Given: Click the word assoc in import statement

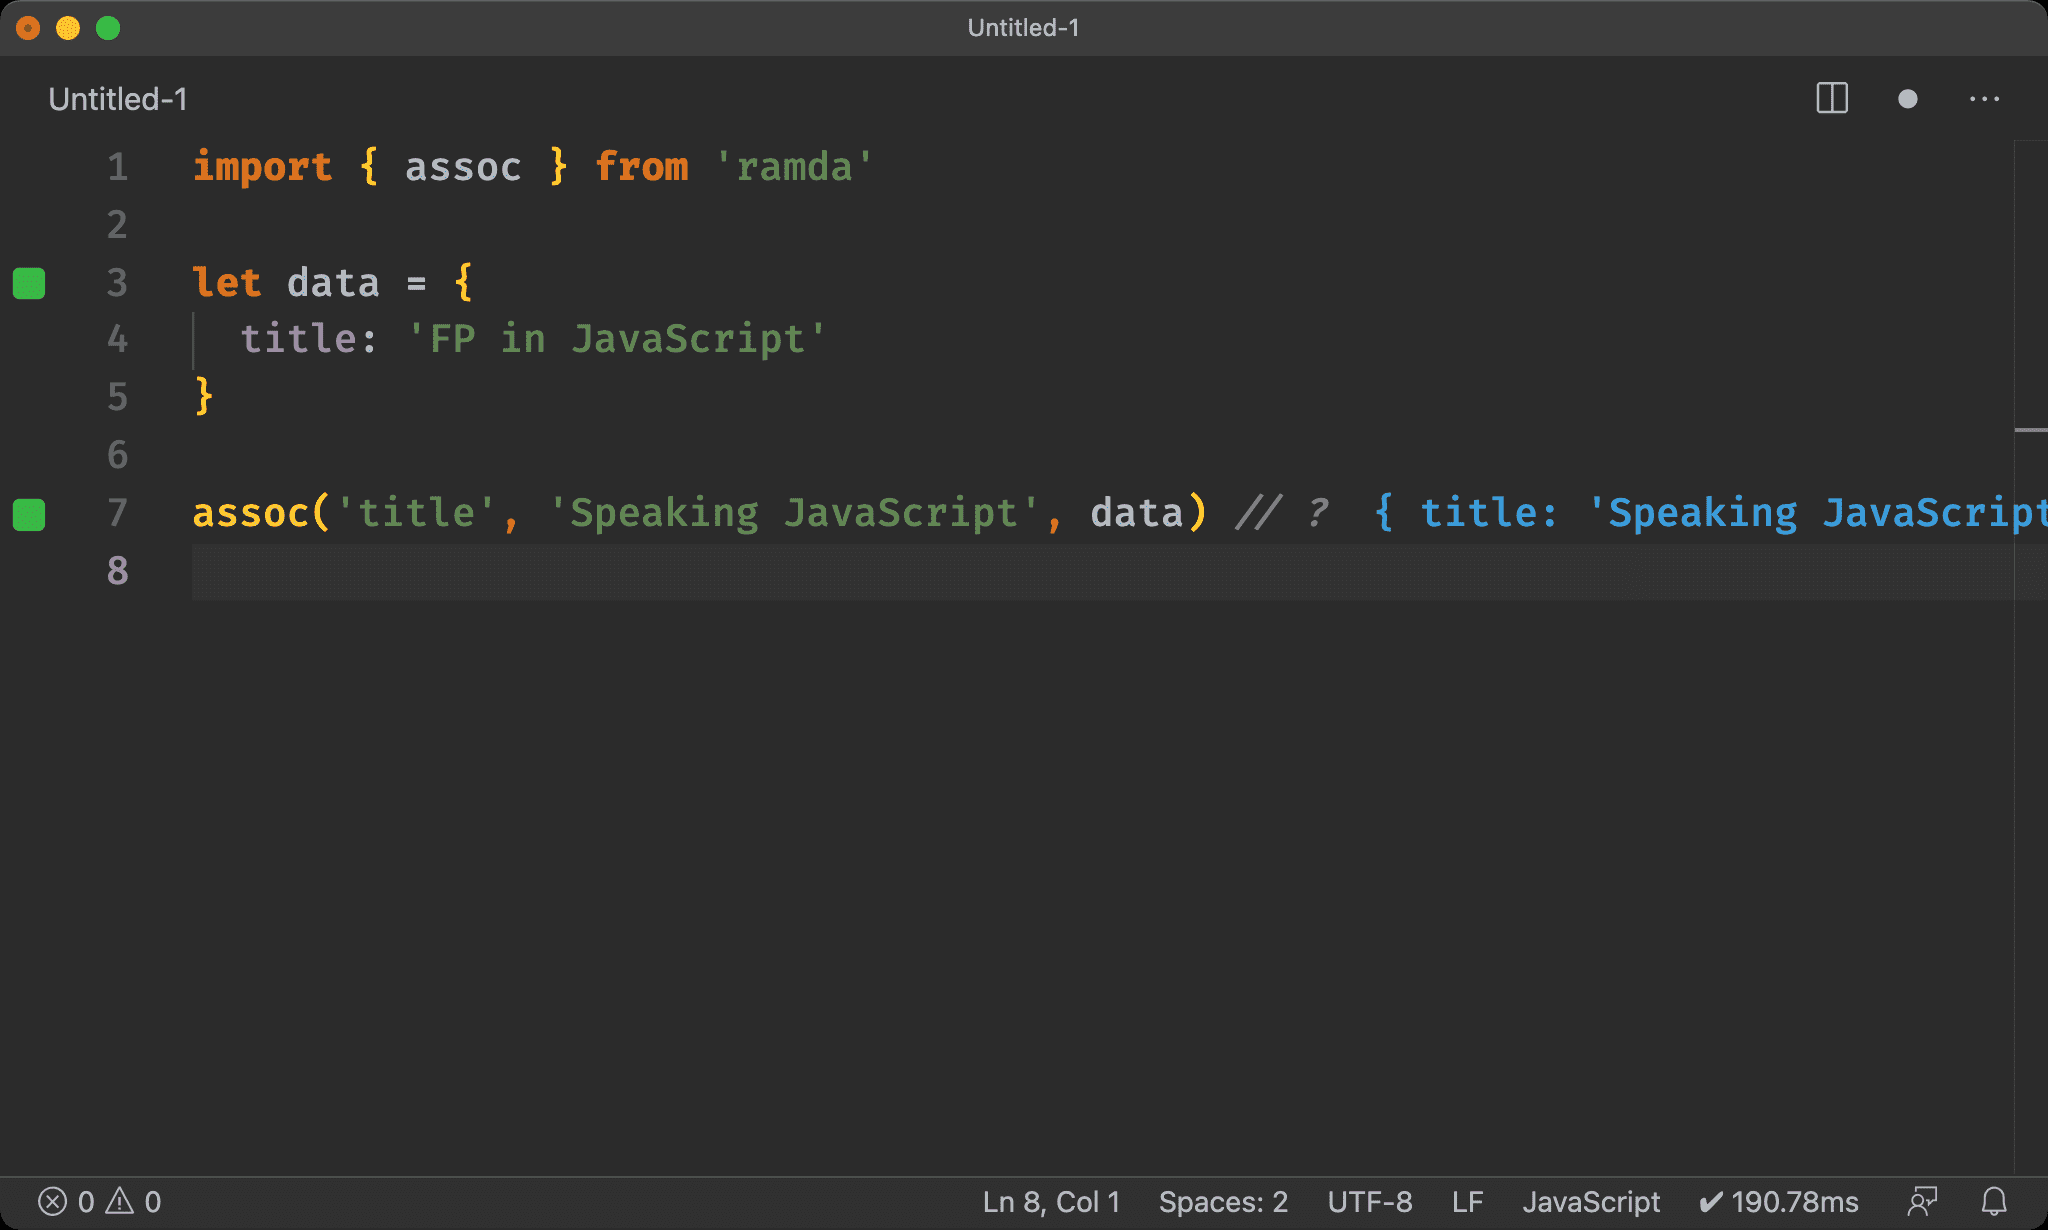Looking at the screenshot, I should 463,167.
